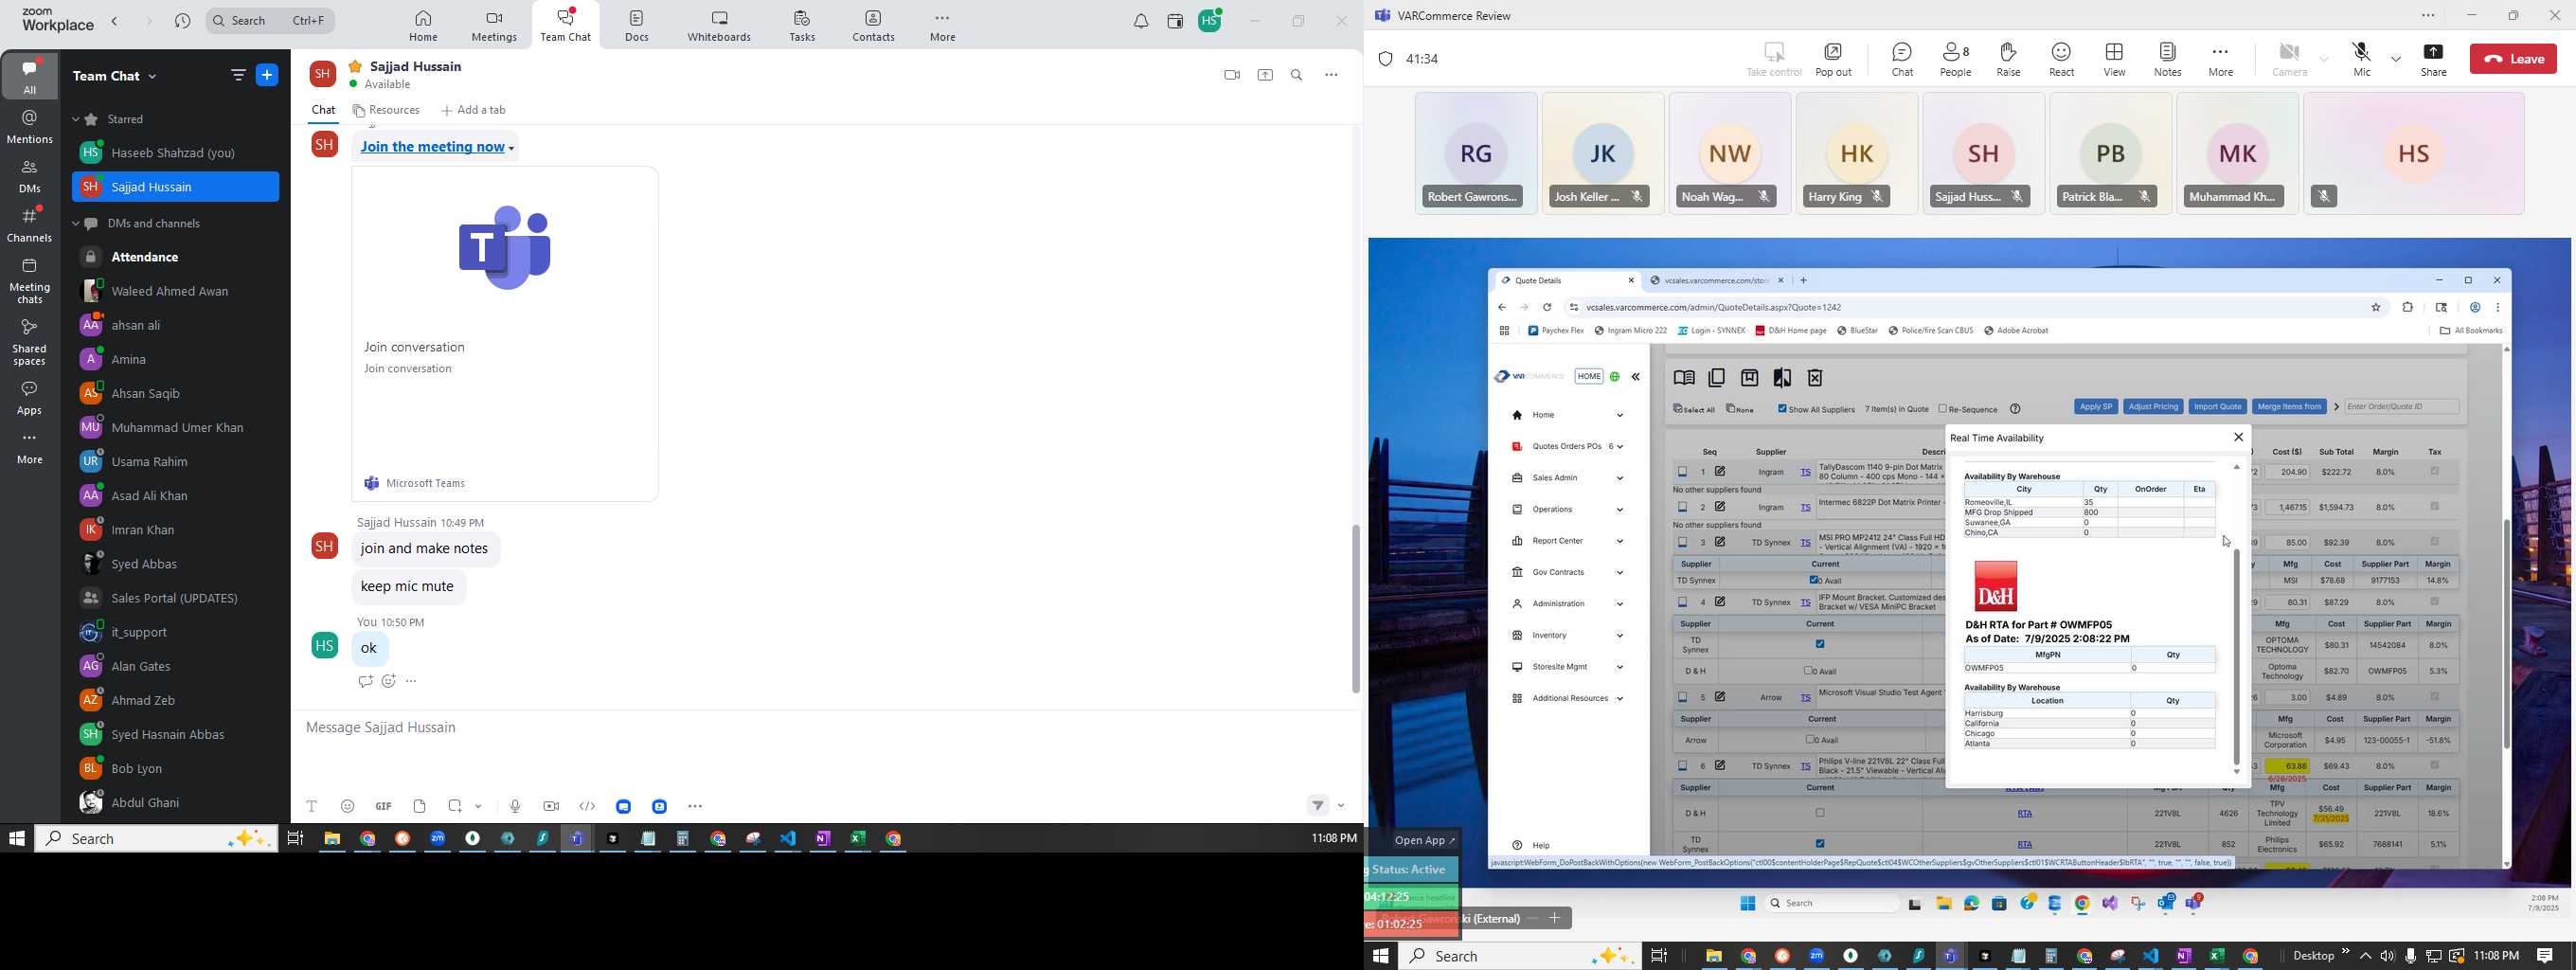Viewport: 2576px width, 970px height.
Task: Open Apps in Zoom sidebar
Action: coord(30,398)
